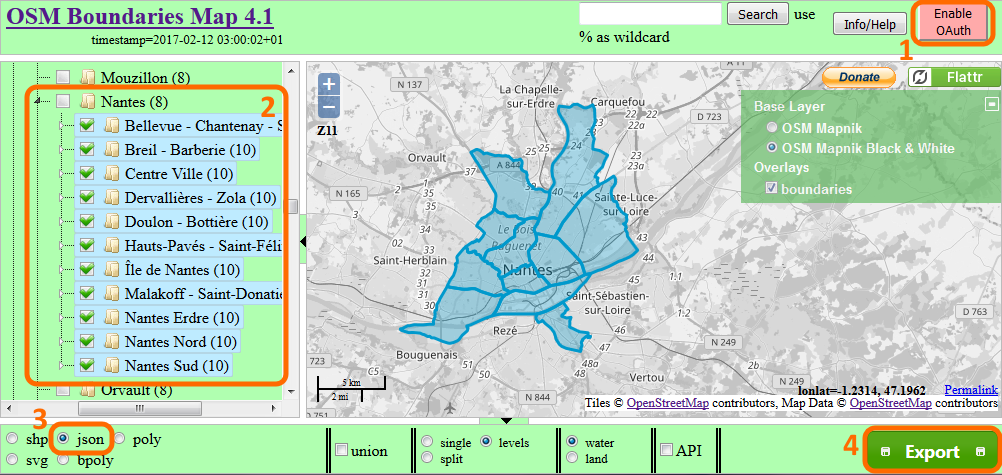Click the Donate button
Image resolution: width=1002 pixels, height=475 pixels.
(x=859, y=77)
